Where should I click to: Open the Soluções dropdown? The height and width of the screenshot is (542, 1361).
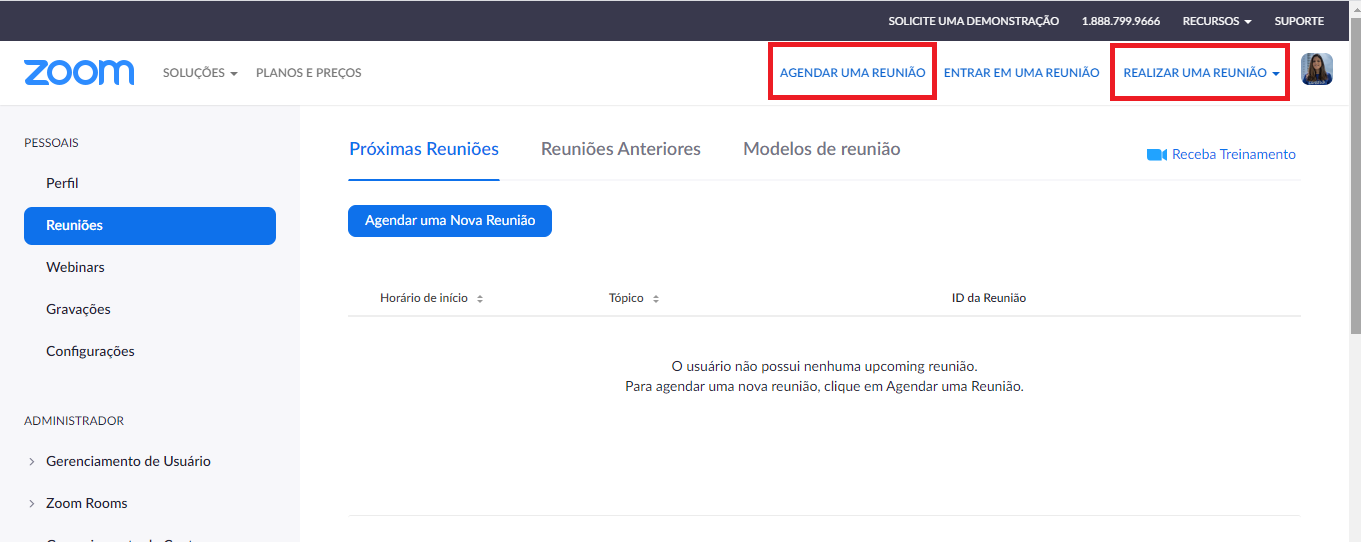coord(200,73)
